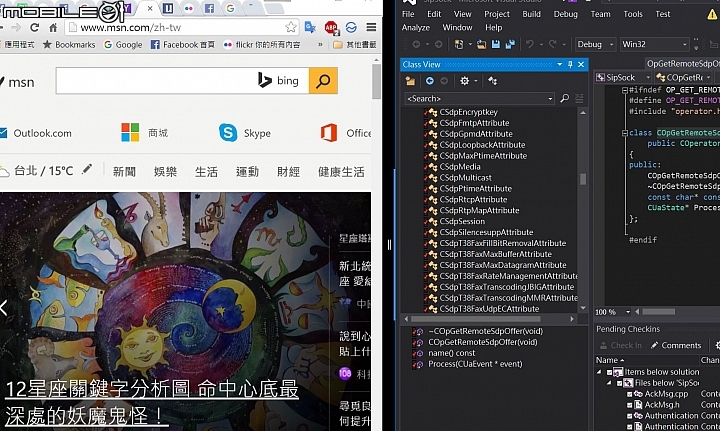Open the 商城 store link
Screen dimensions: 720x431
pos(145,133)
